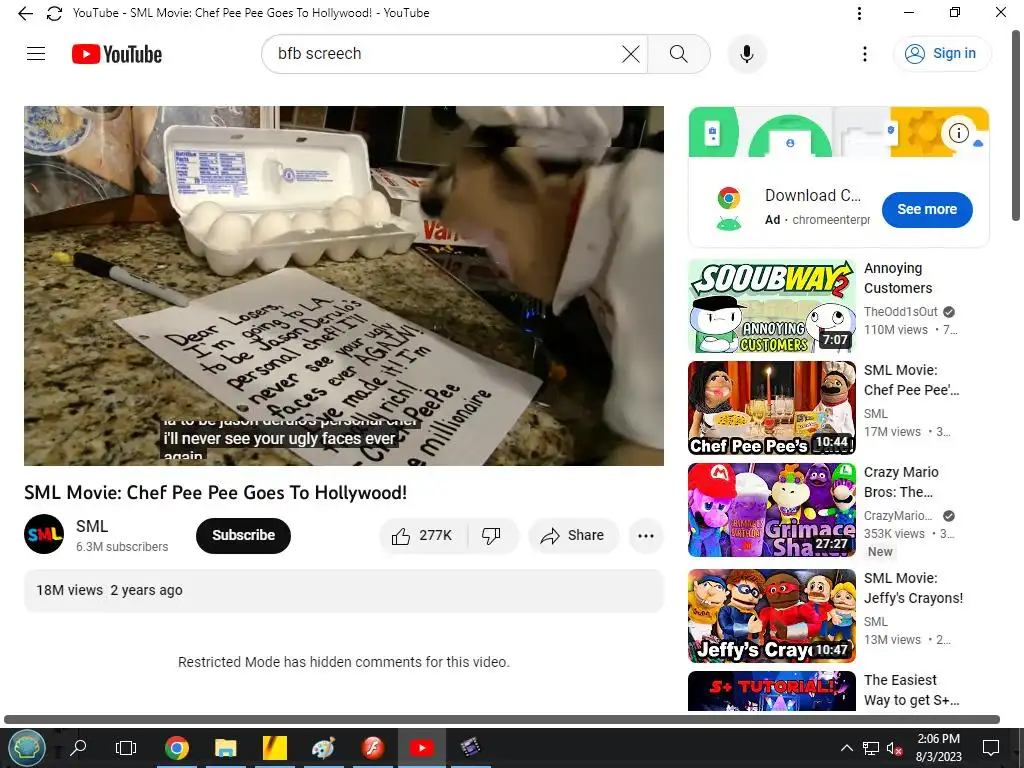Open the Download C... ad title
The image size is (1024, 768).
point(813,195)
